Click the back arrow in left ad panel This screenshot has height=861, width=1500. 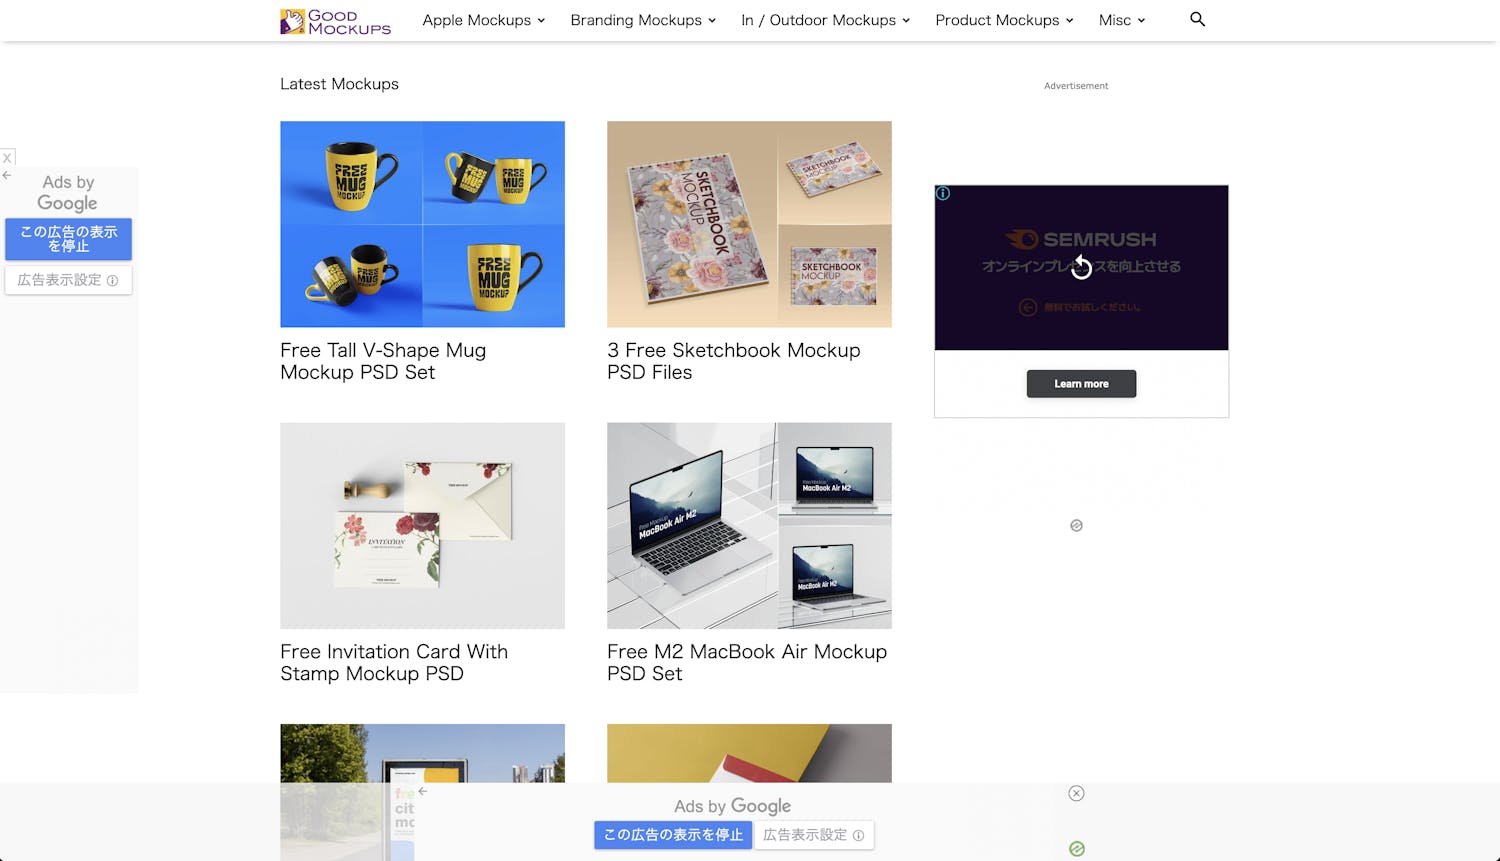pos(7,176)
